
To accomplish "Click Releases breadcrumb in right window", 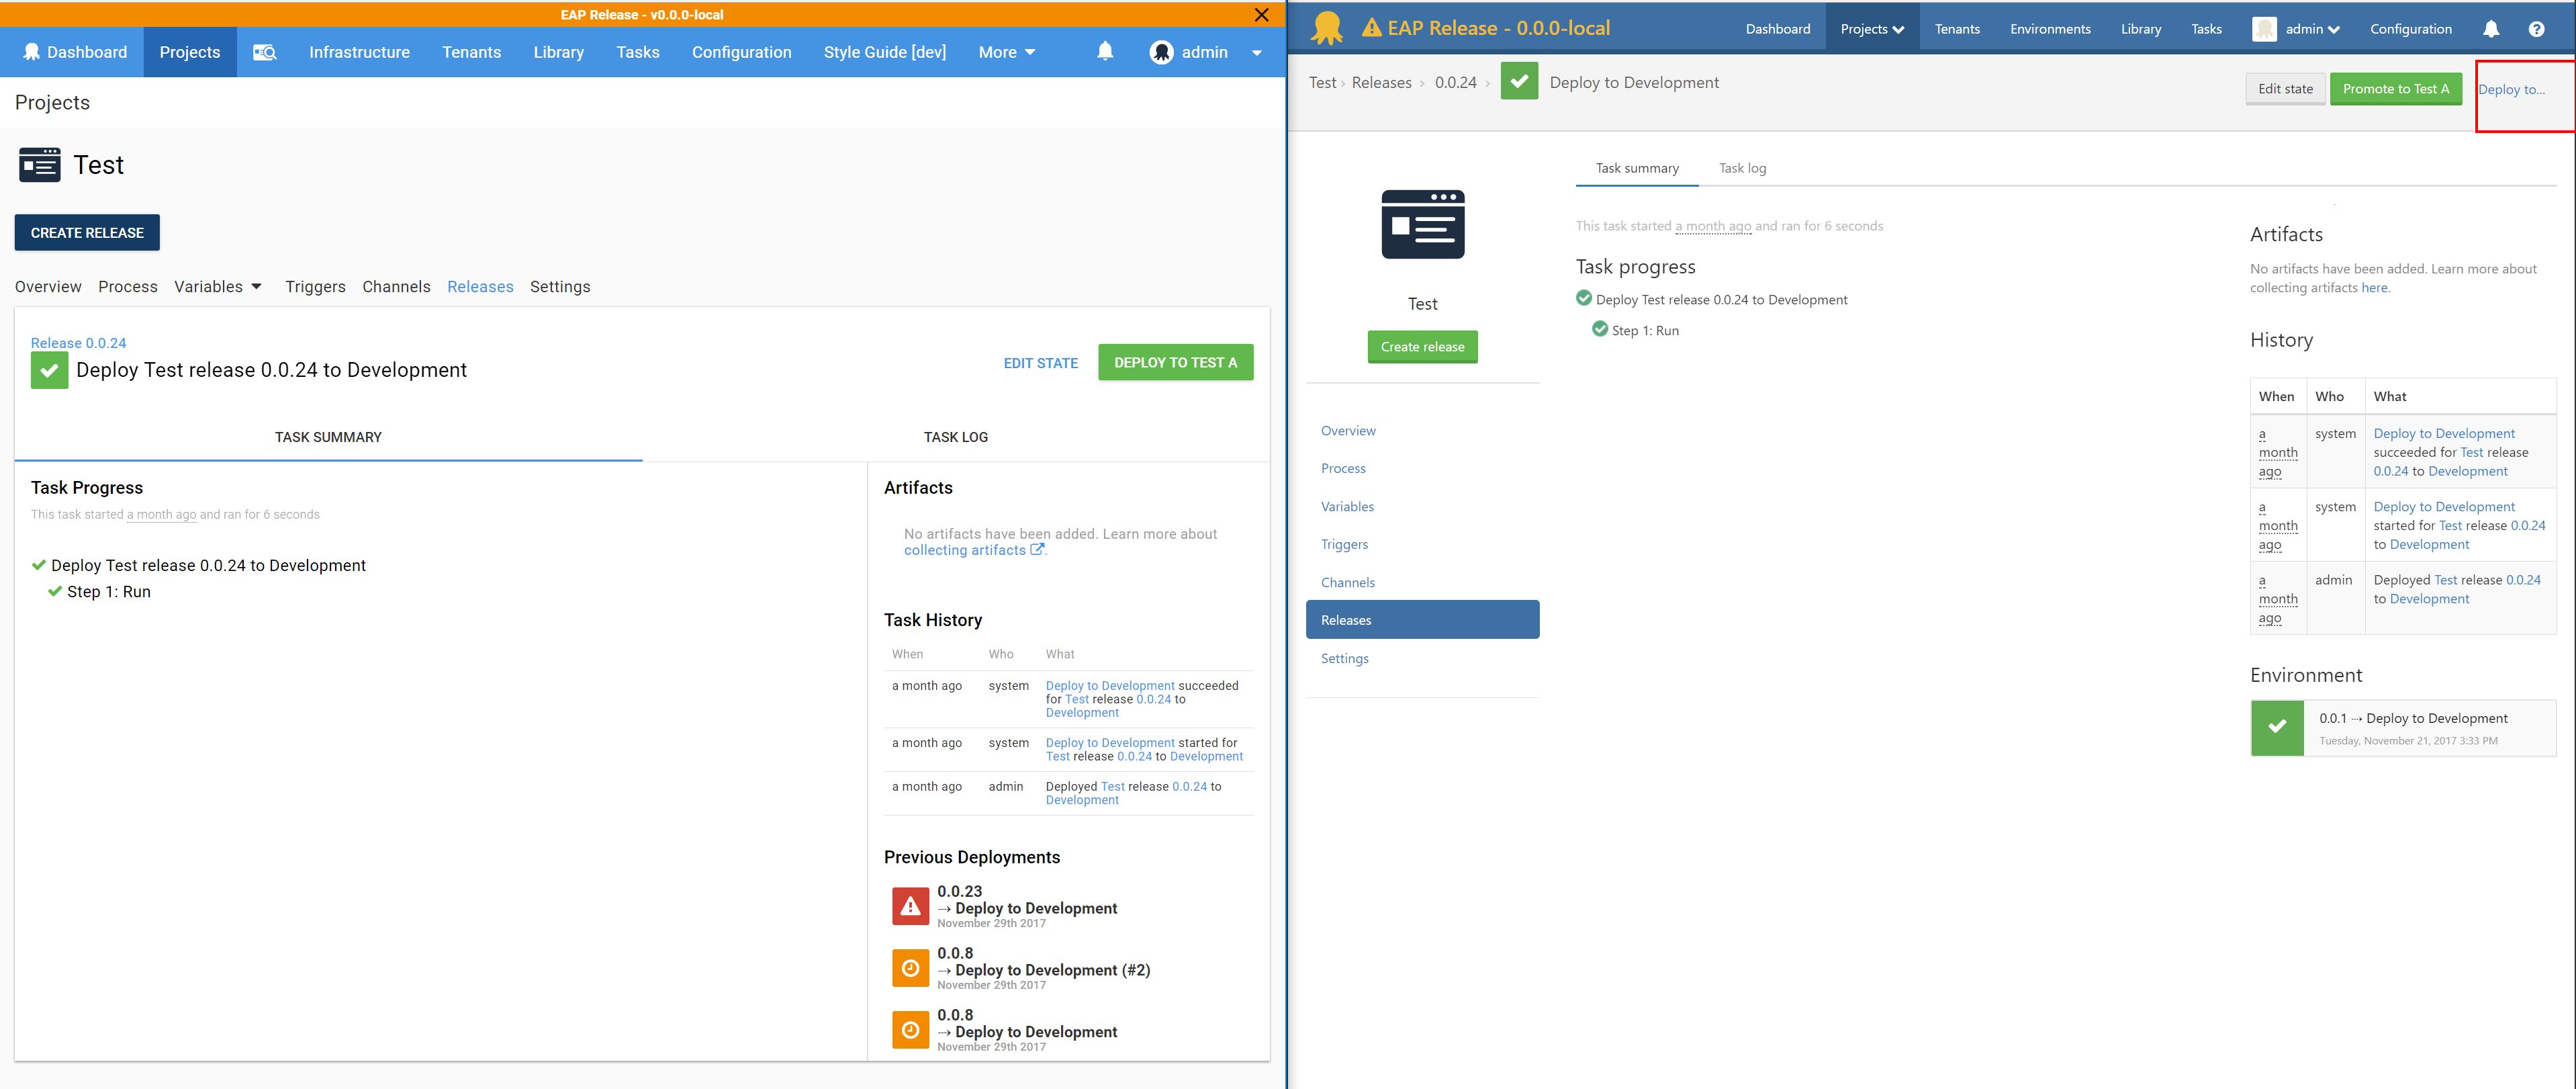I will pyautogui.click(x=1381, y=83).
